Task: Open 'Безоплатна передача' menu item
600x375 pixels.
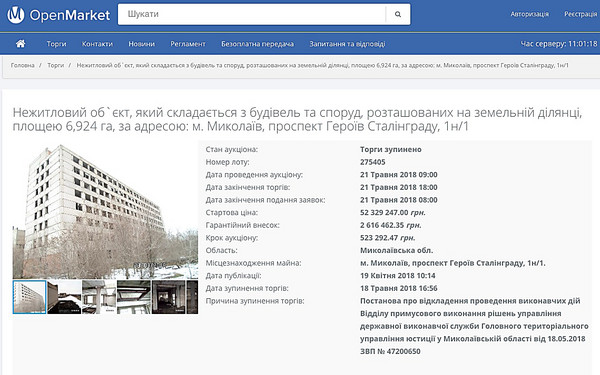Action: tap(258, 44)
